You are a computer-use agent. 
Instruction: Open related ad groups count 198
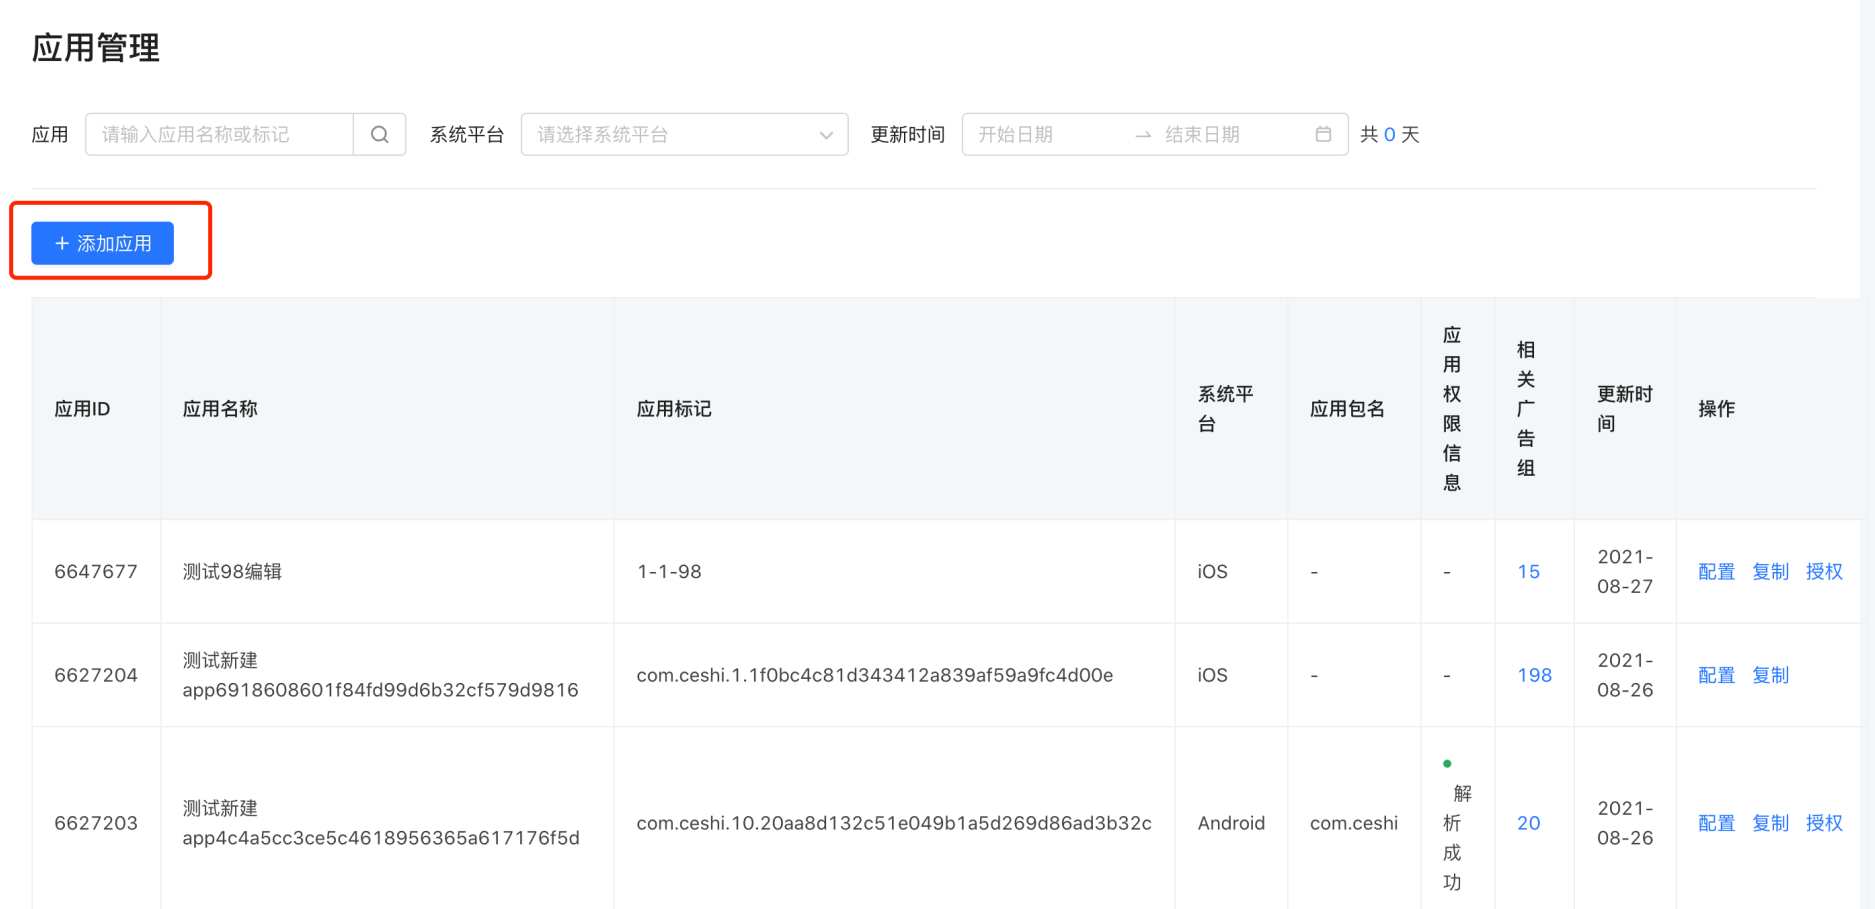(x=1534, y=676)
